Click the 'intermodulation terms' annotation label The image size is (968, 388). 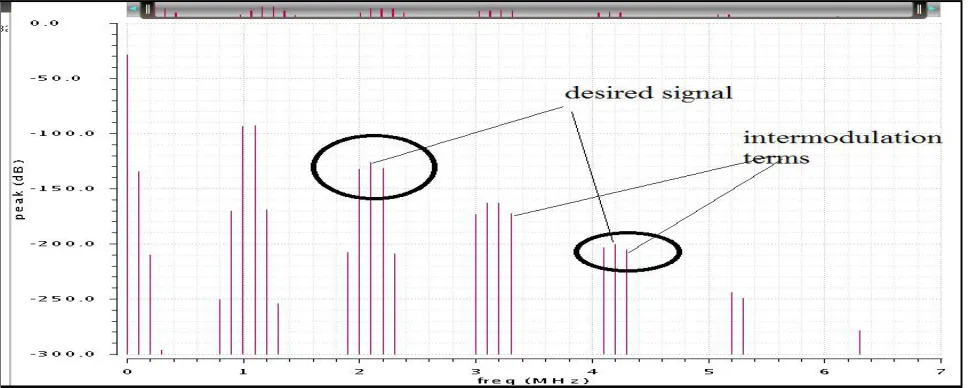click(x=842, y=147)
